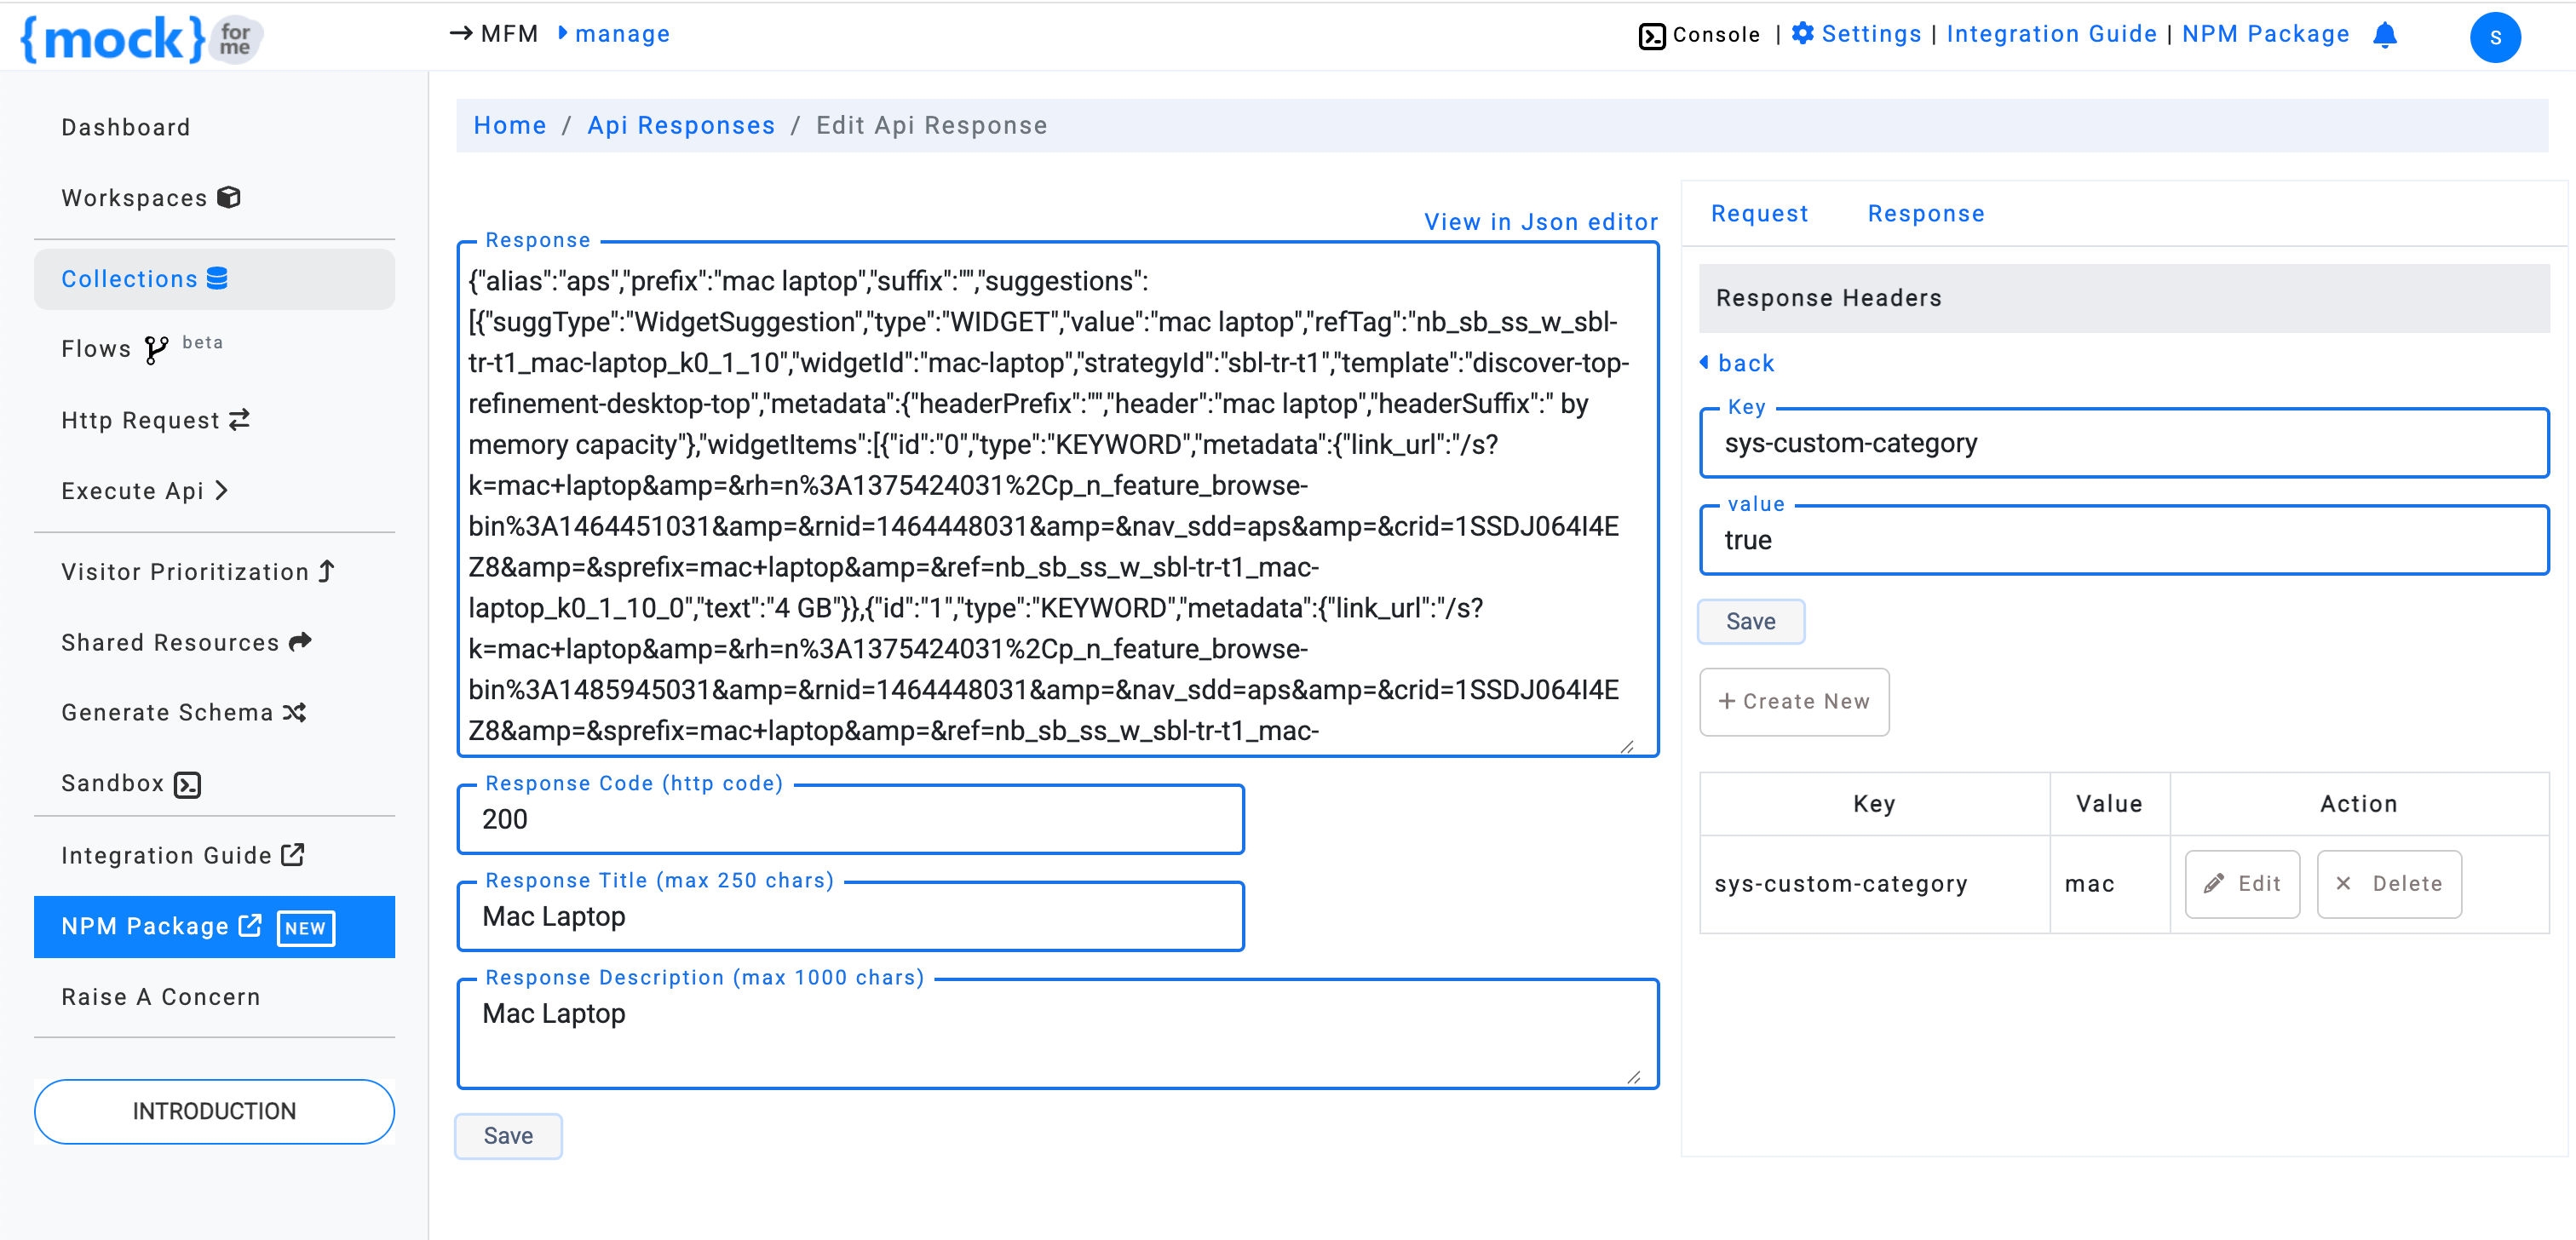
Task: Click the Http Request arrows icon
Action: [239, 419]
